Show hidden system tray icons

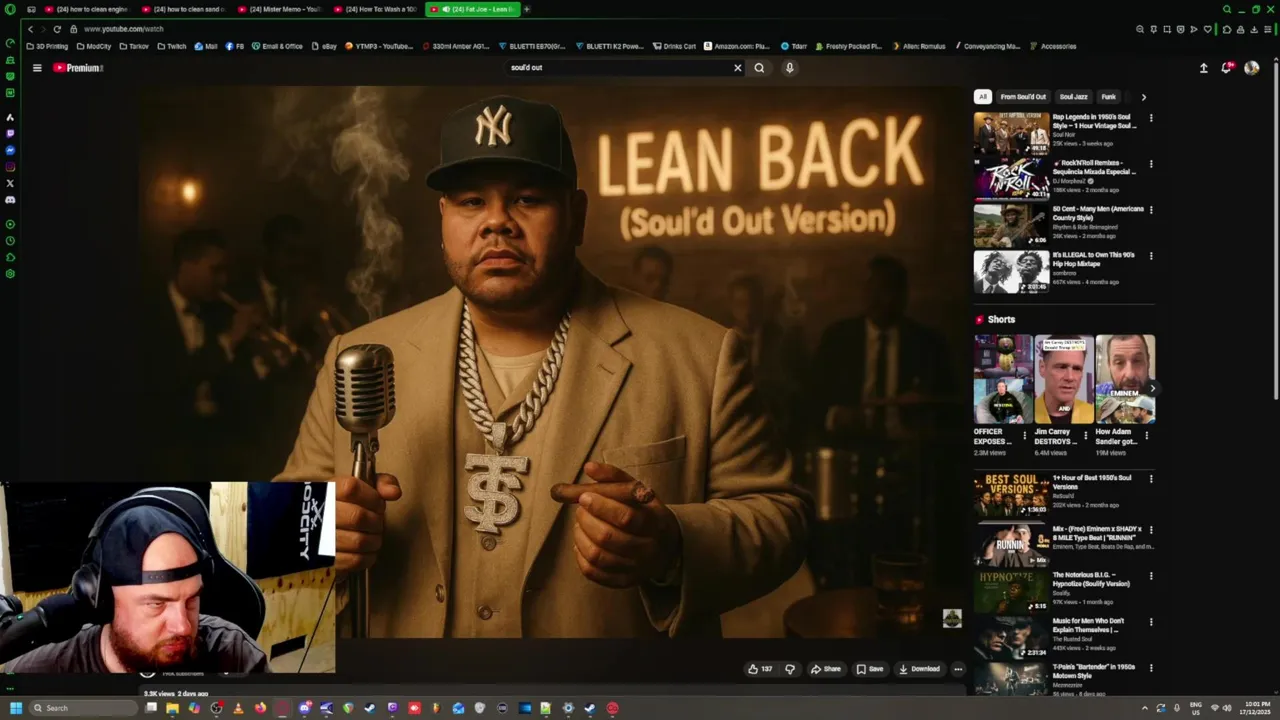point(1145,708)
